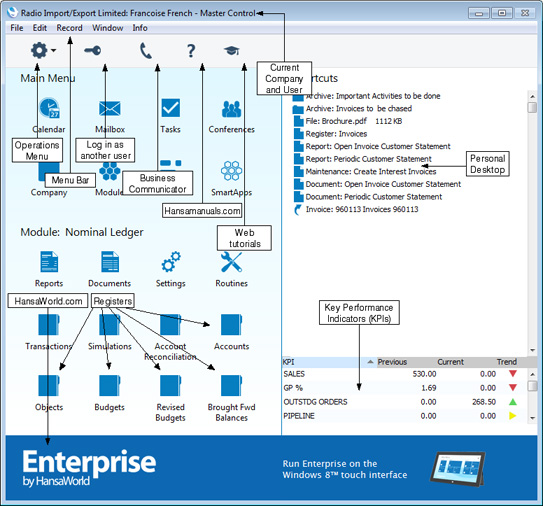Select the GP % KPI row
Viewport: 543px width, 506px height.
(404, 388)
